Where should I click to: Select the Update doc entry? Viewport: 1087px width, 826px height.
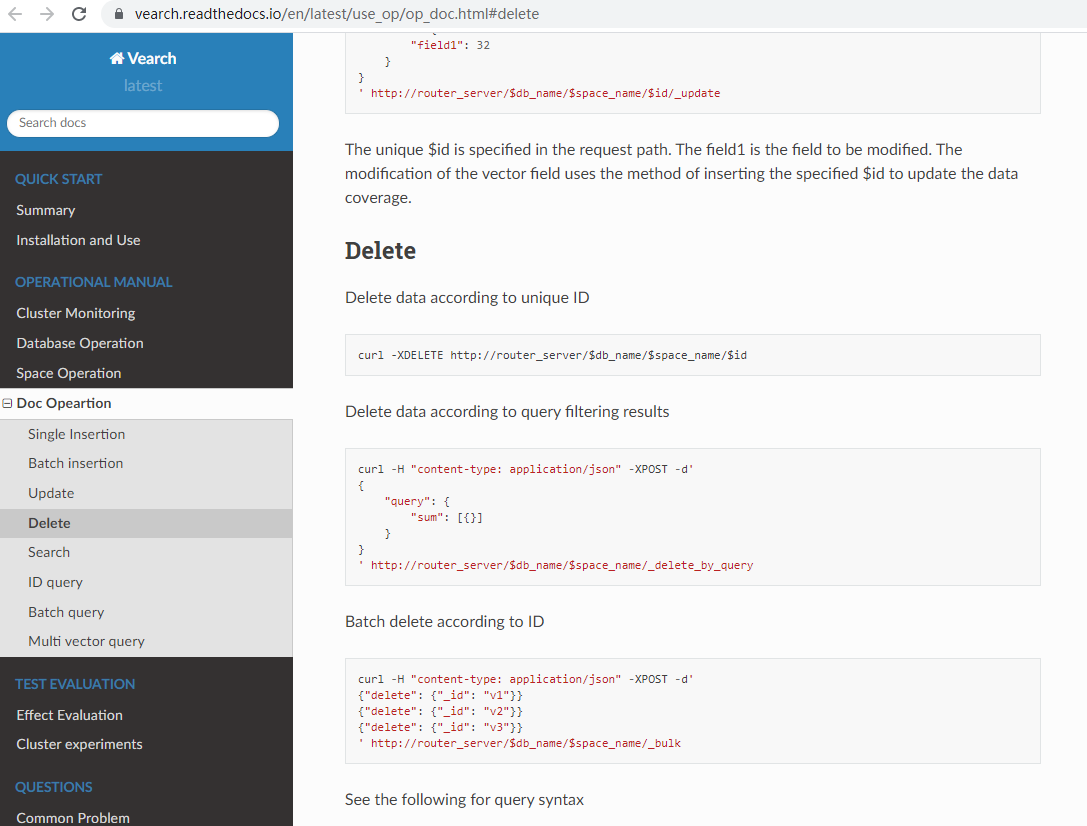[x=49, y=493]
